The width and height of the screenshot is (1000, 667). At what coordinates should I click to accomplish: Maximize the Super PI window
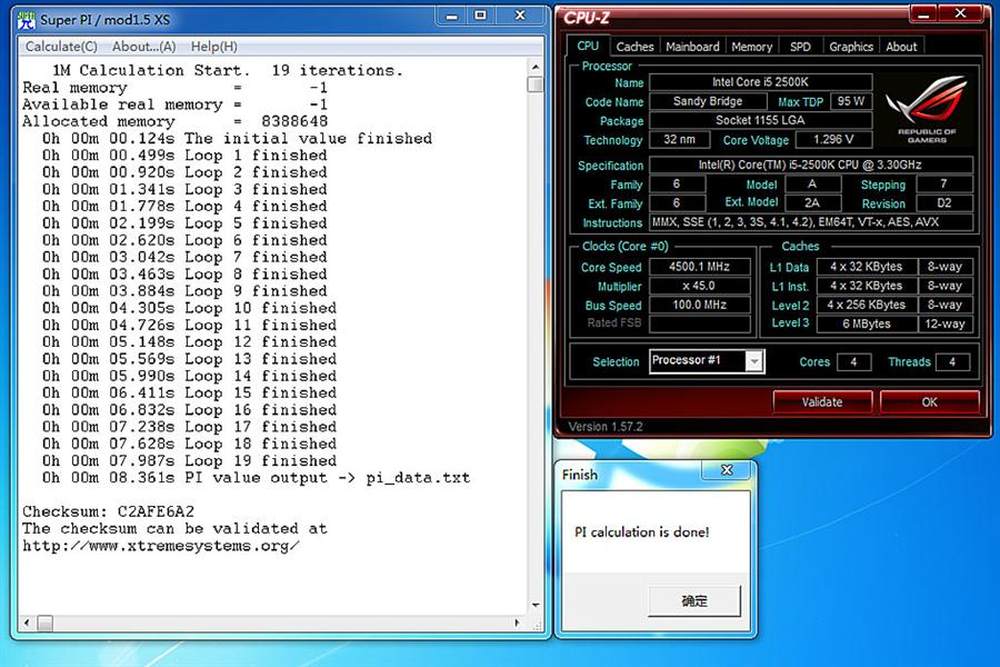click(480, 15)
